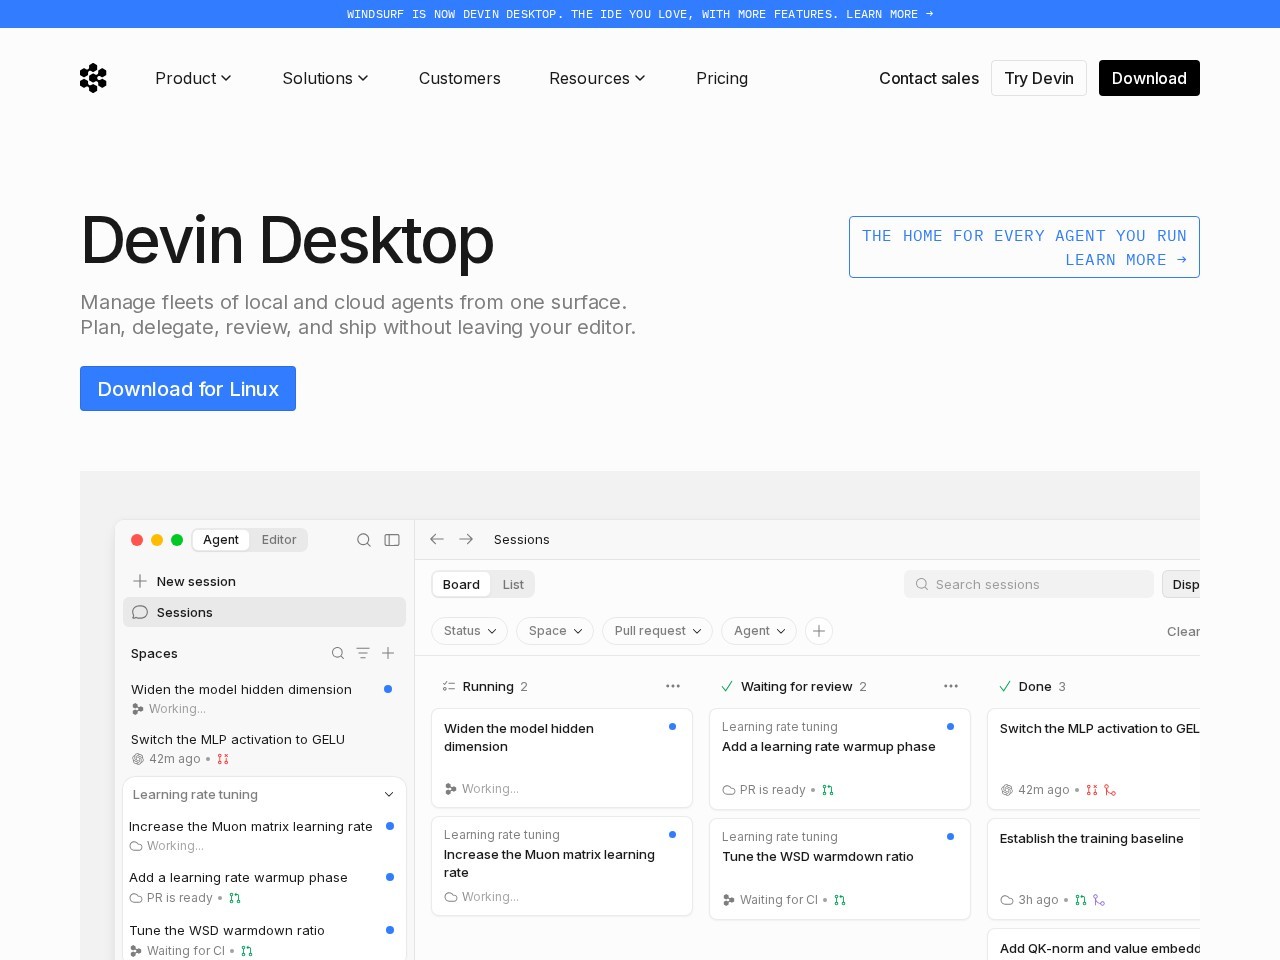Add a filter with the circled plus

pyautogui.click(x=819, y=631)
